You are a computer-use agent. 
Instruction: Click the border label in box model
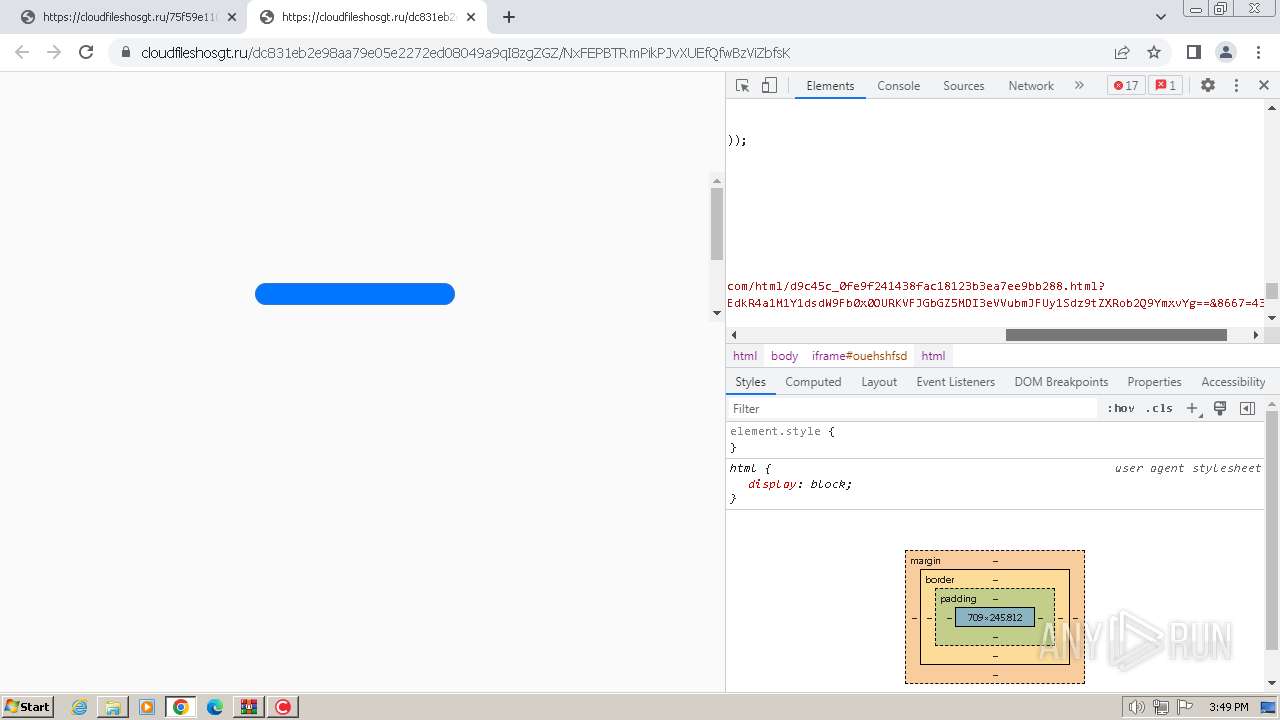(x=940, y=580)
